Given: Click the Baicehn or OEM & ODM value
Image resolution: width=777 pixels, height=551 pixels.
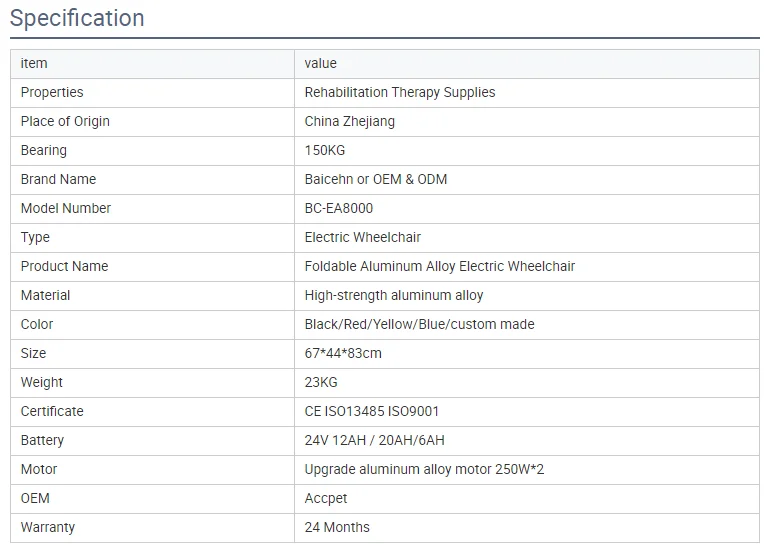Looking at the screenshot, I should click(x=375, y=179).
